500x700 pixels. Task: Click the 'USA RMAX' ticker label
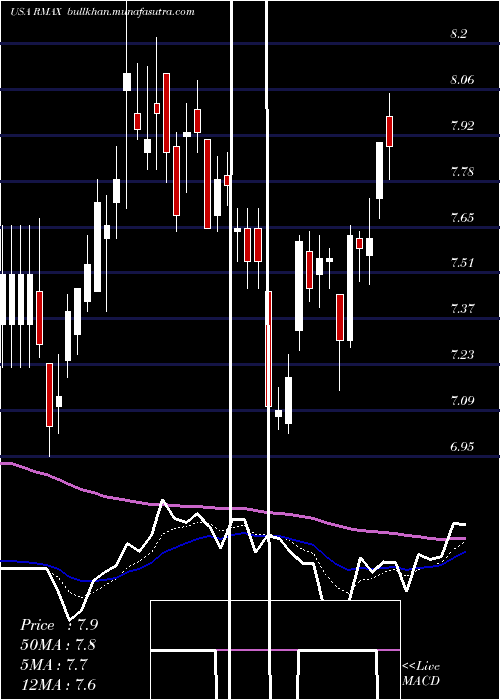pos(36,12)
